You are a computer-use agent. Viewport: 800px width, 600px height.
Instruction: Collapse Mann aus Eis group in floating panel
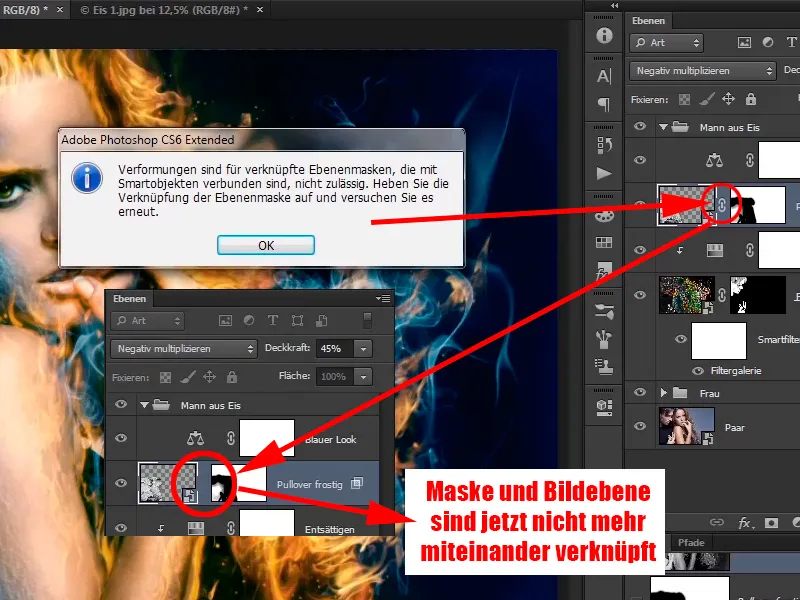(144, 405)
